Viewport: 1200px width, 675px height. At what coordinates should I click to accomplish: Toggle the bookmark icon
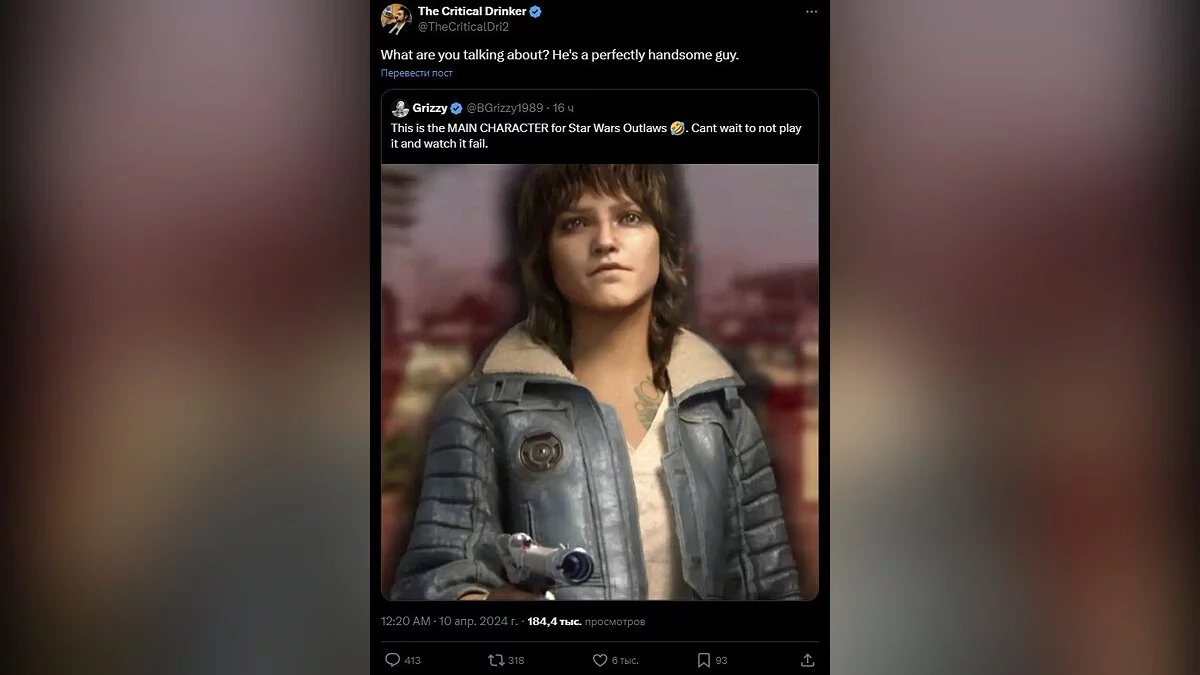(704, 660)
